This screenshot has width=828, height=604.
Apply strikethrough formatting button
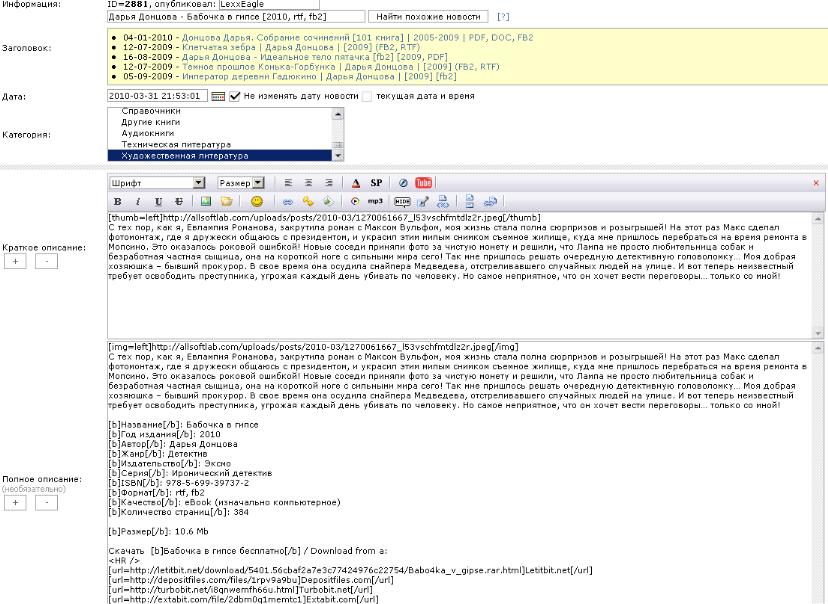pyautogui.click(x=179, y=201)
